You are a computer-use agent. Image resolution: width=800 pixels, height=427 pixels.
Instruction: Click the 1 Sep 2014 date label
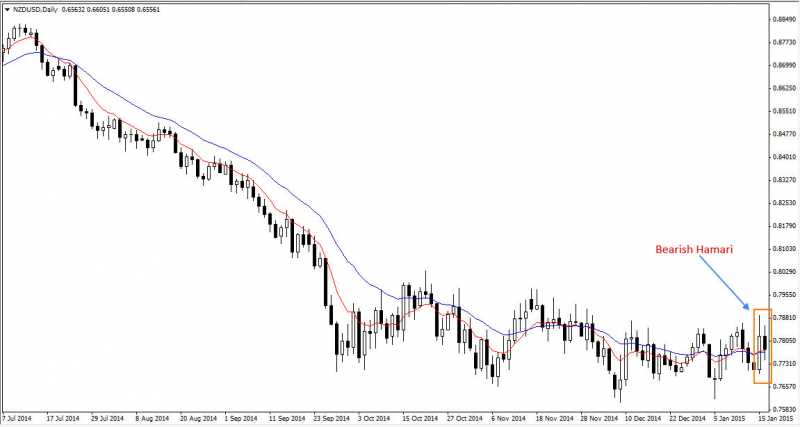point(240,418)
